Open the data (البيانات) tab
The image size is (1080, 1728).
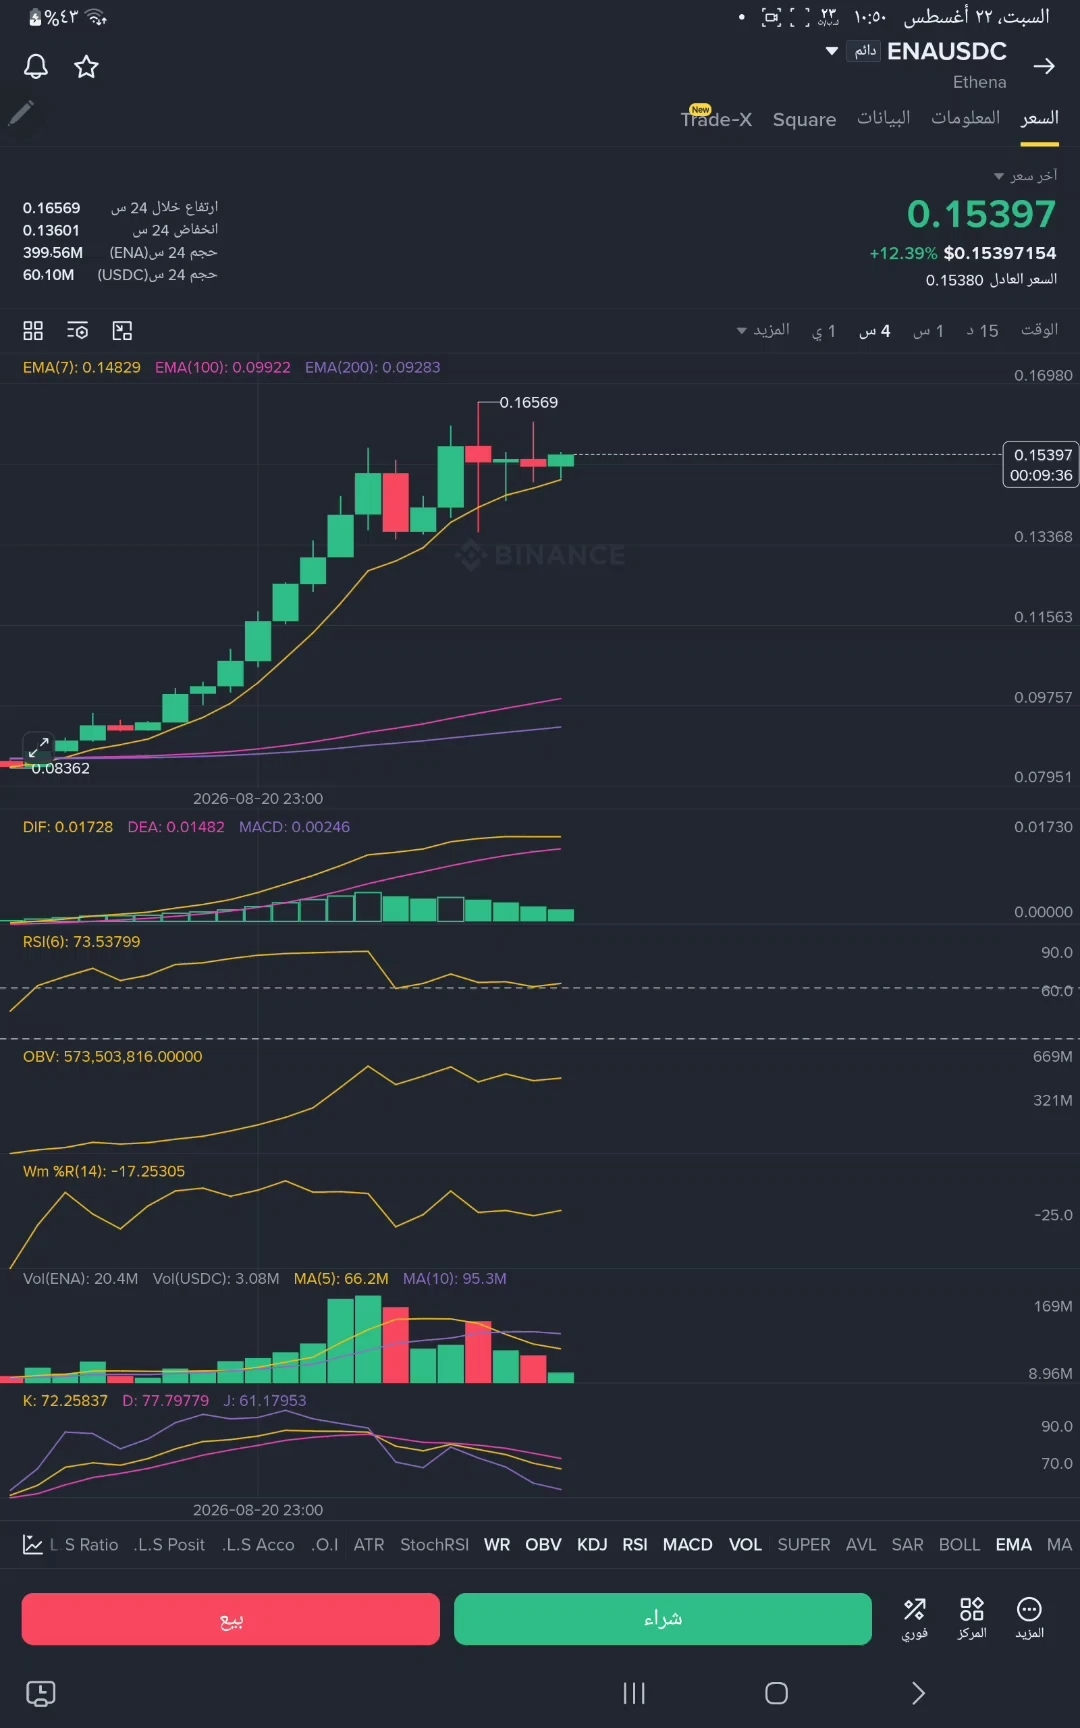pos(884,118)
